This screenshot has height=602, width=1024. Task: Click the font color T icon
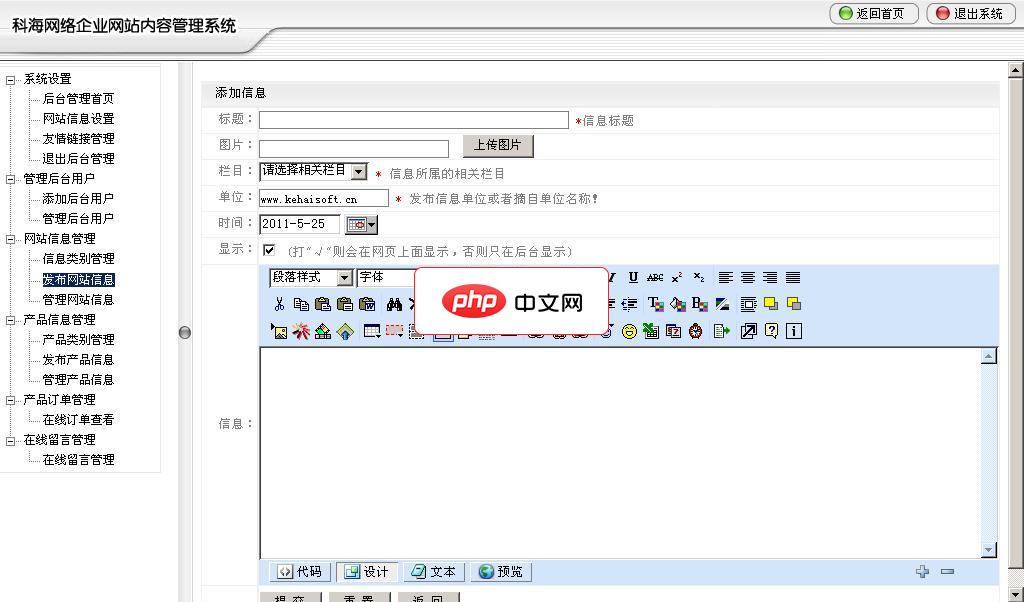pyautogui.click(x=655, y=304)
